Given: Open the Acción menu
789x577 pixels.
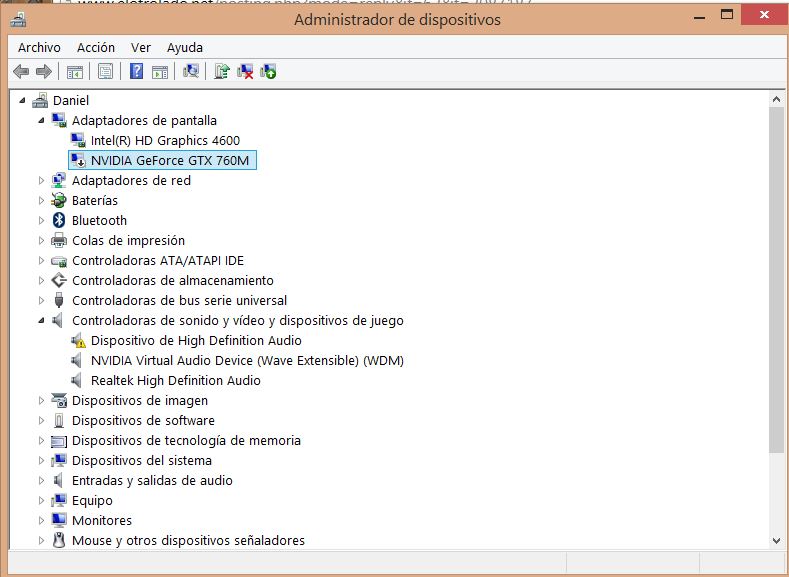Looking at the screenshot, I should tap(96, 47).
